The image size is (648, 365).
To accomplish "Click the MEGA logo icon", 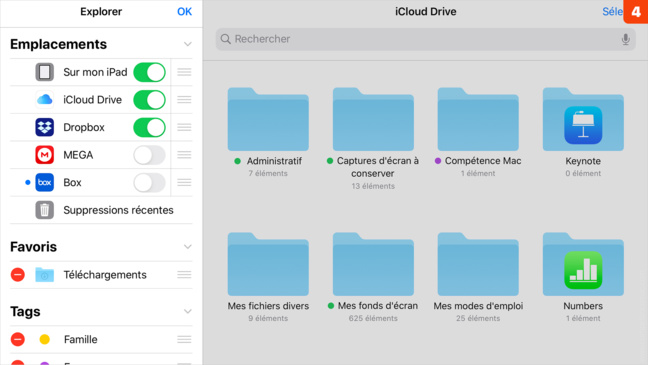I will [44, 155].
